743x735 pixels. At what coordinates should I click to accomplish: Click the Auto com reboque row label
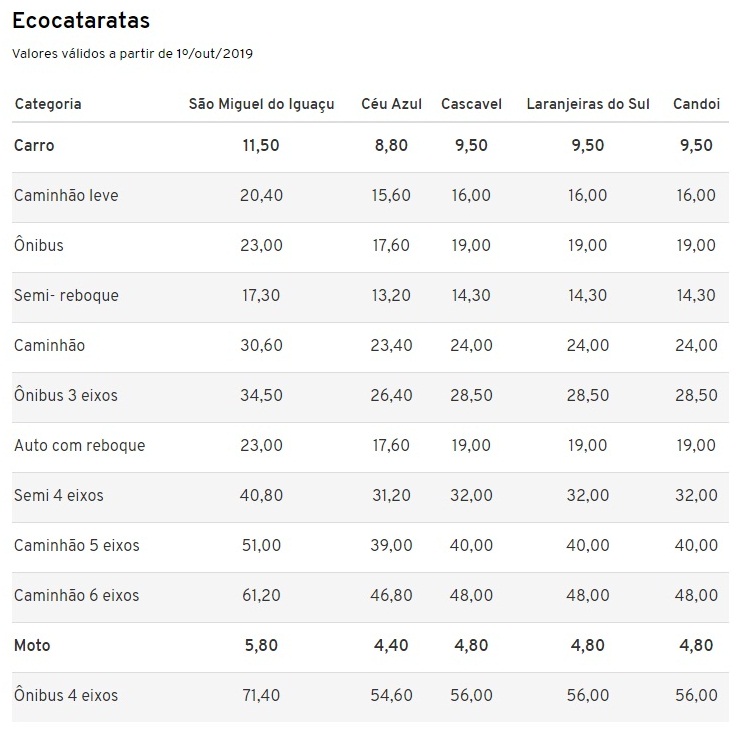click(x=79, y=445)
